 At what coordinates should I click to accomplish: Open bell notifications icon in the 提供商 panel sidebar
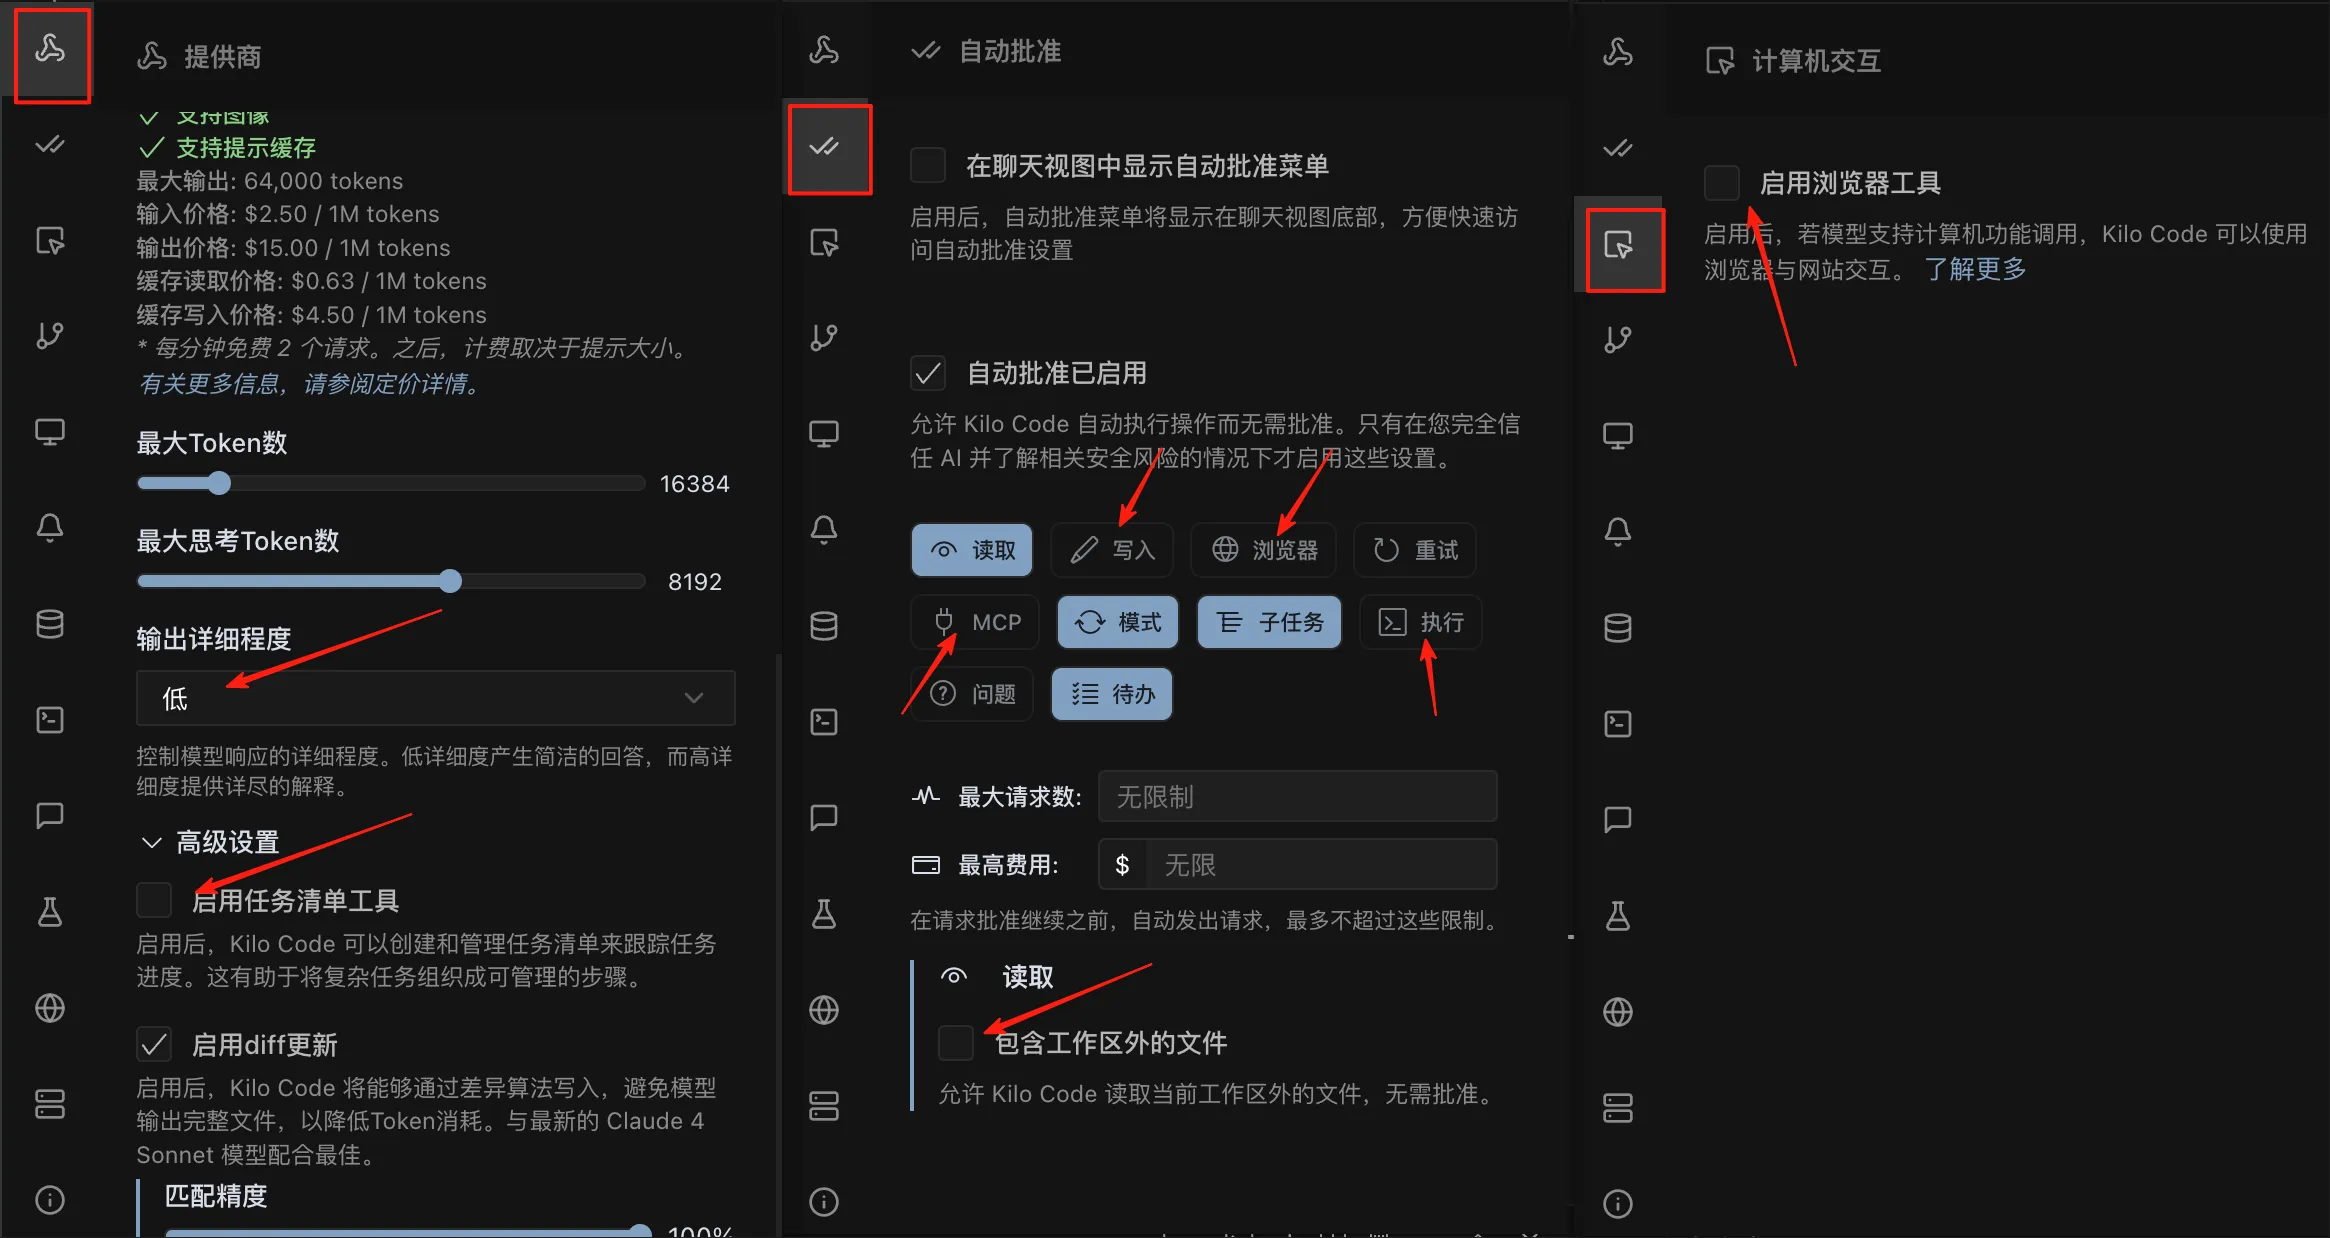click(x=50, y=528)
